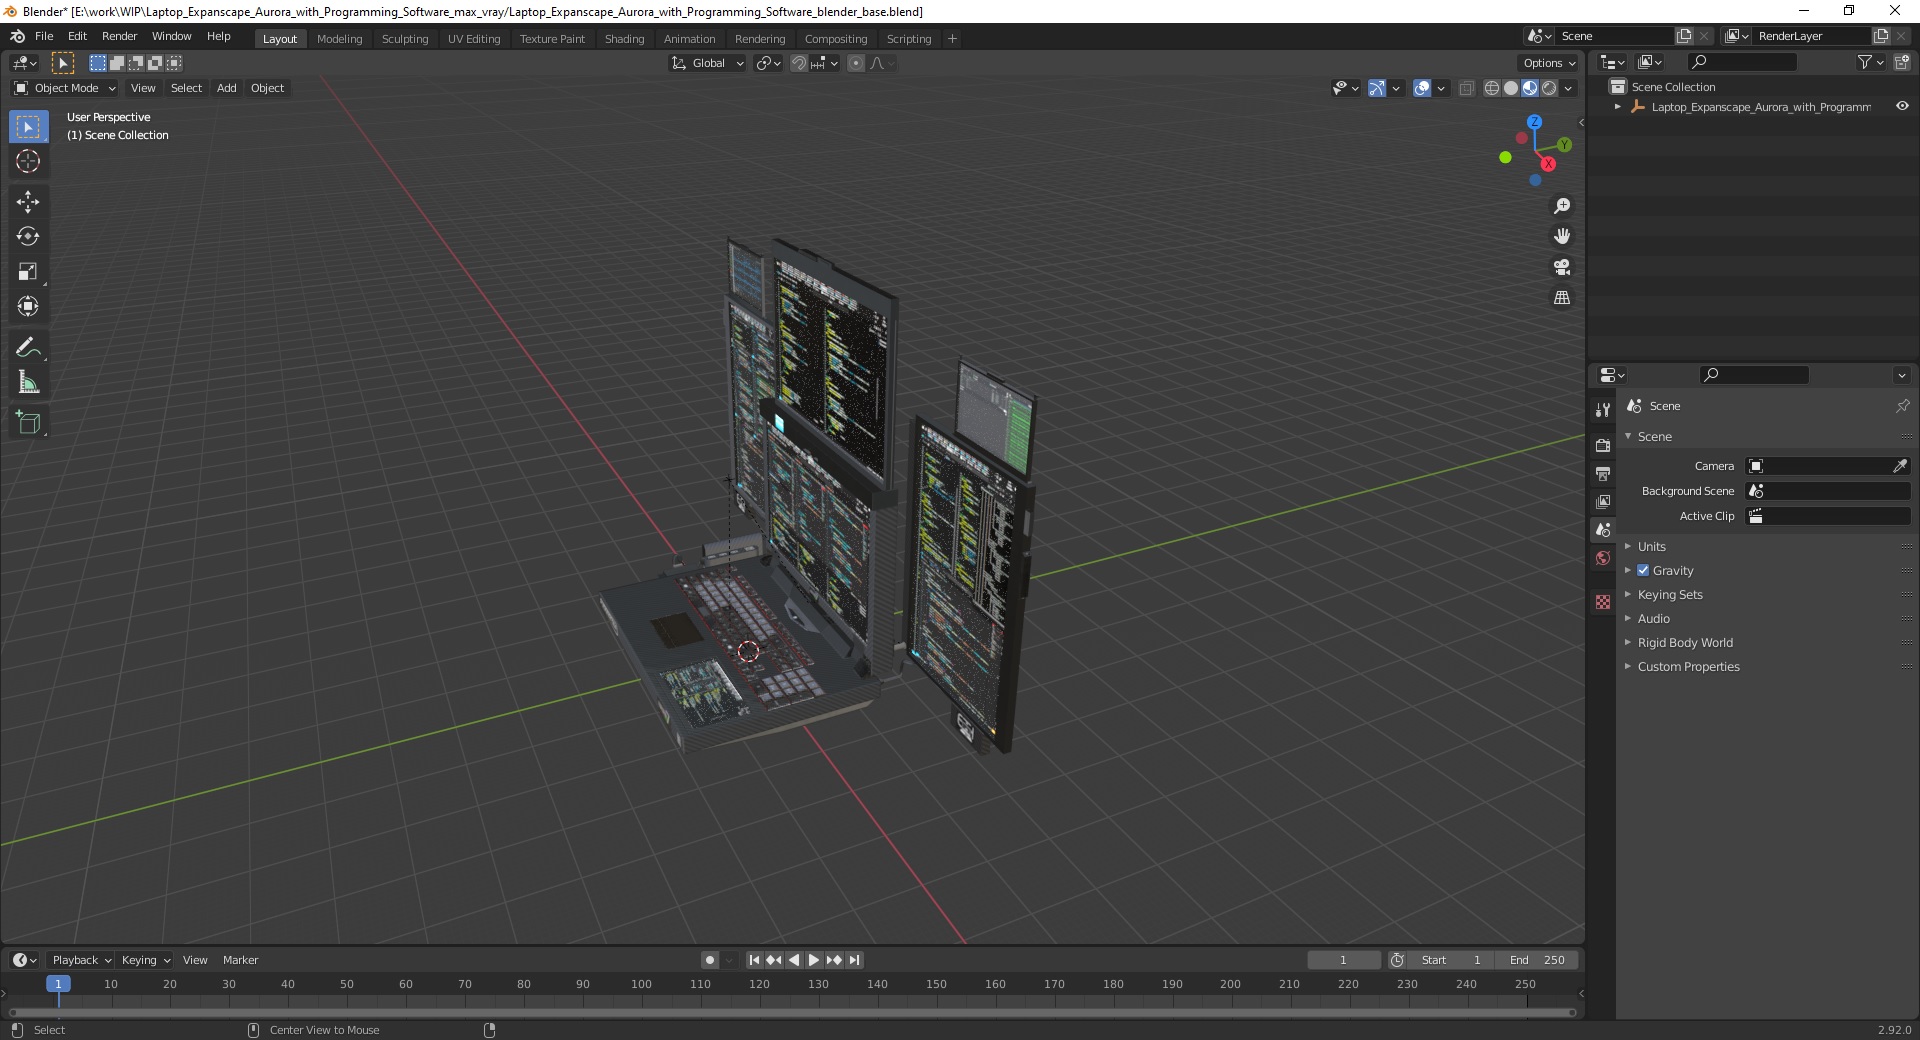The width and height of the screenshot is (1920, 1040).
Task: Toggle solid viewport shading
Action: point(1511,88)
